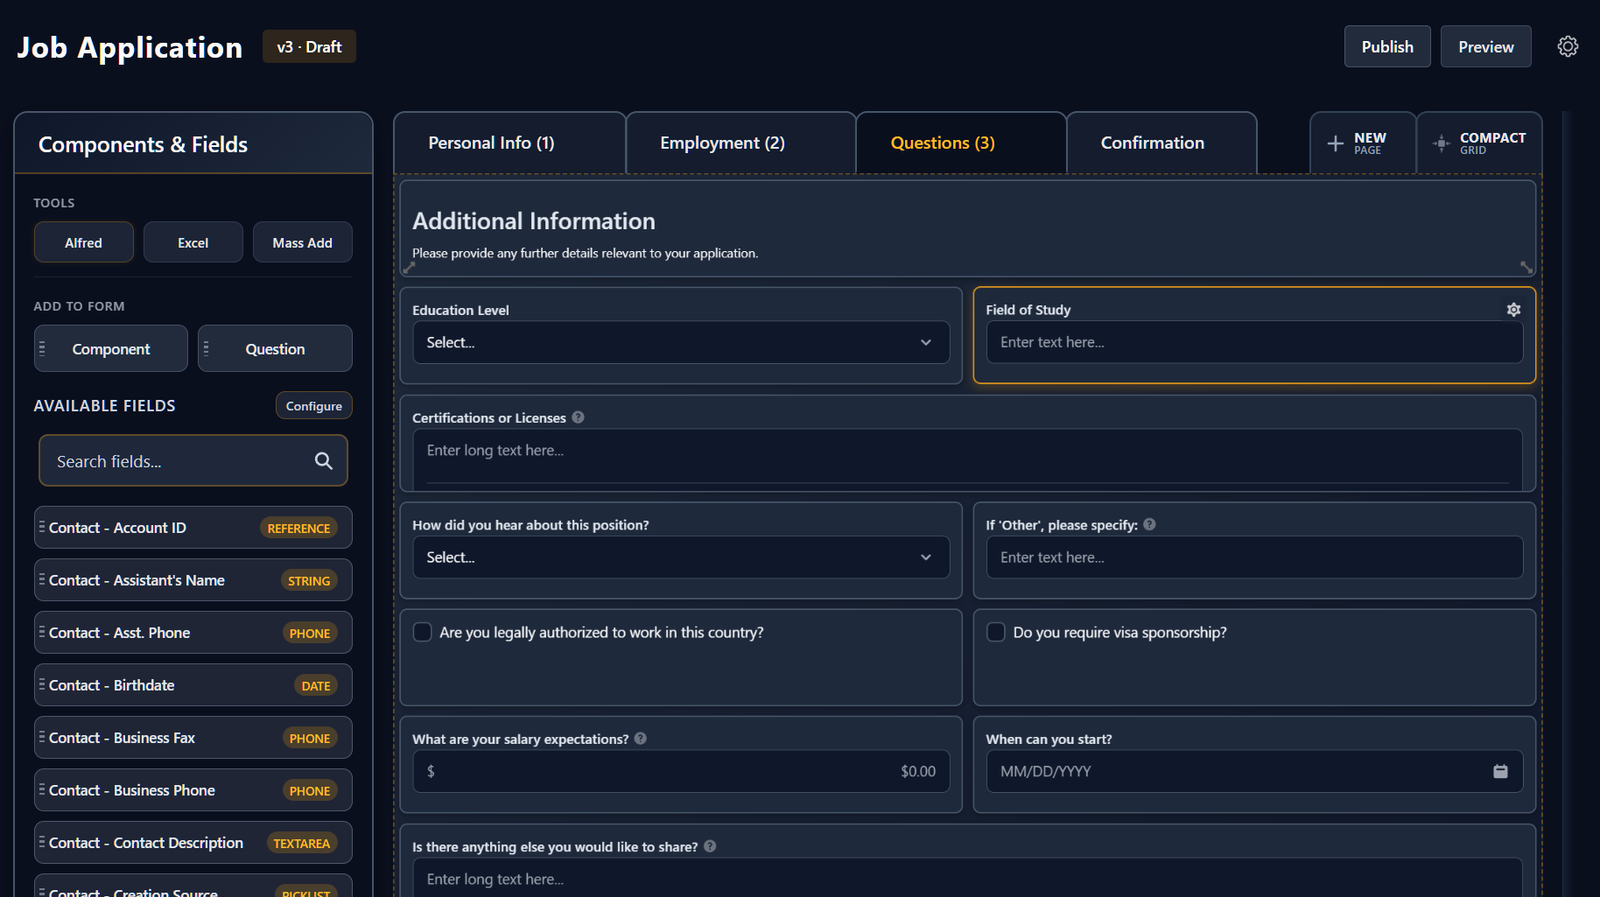Open the settings gear in top-right corner
This screenshot has width=1600, height=897.
[x=1567, y=47]
